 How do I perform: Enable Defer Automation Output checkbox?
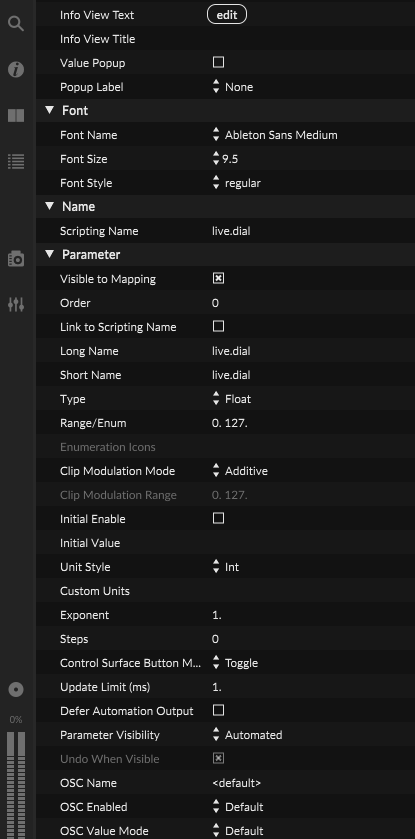[x=218, y=711]
